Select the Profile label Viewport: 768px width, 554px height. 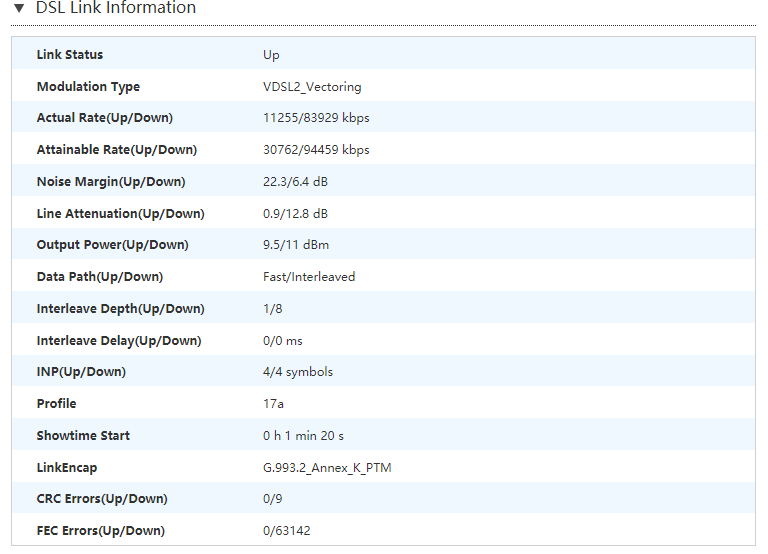tap(56, 404)
